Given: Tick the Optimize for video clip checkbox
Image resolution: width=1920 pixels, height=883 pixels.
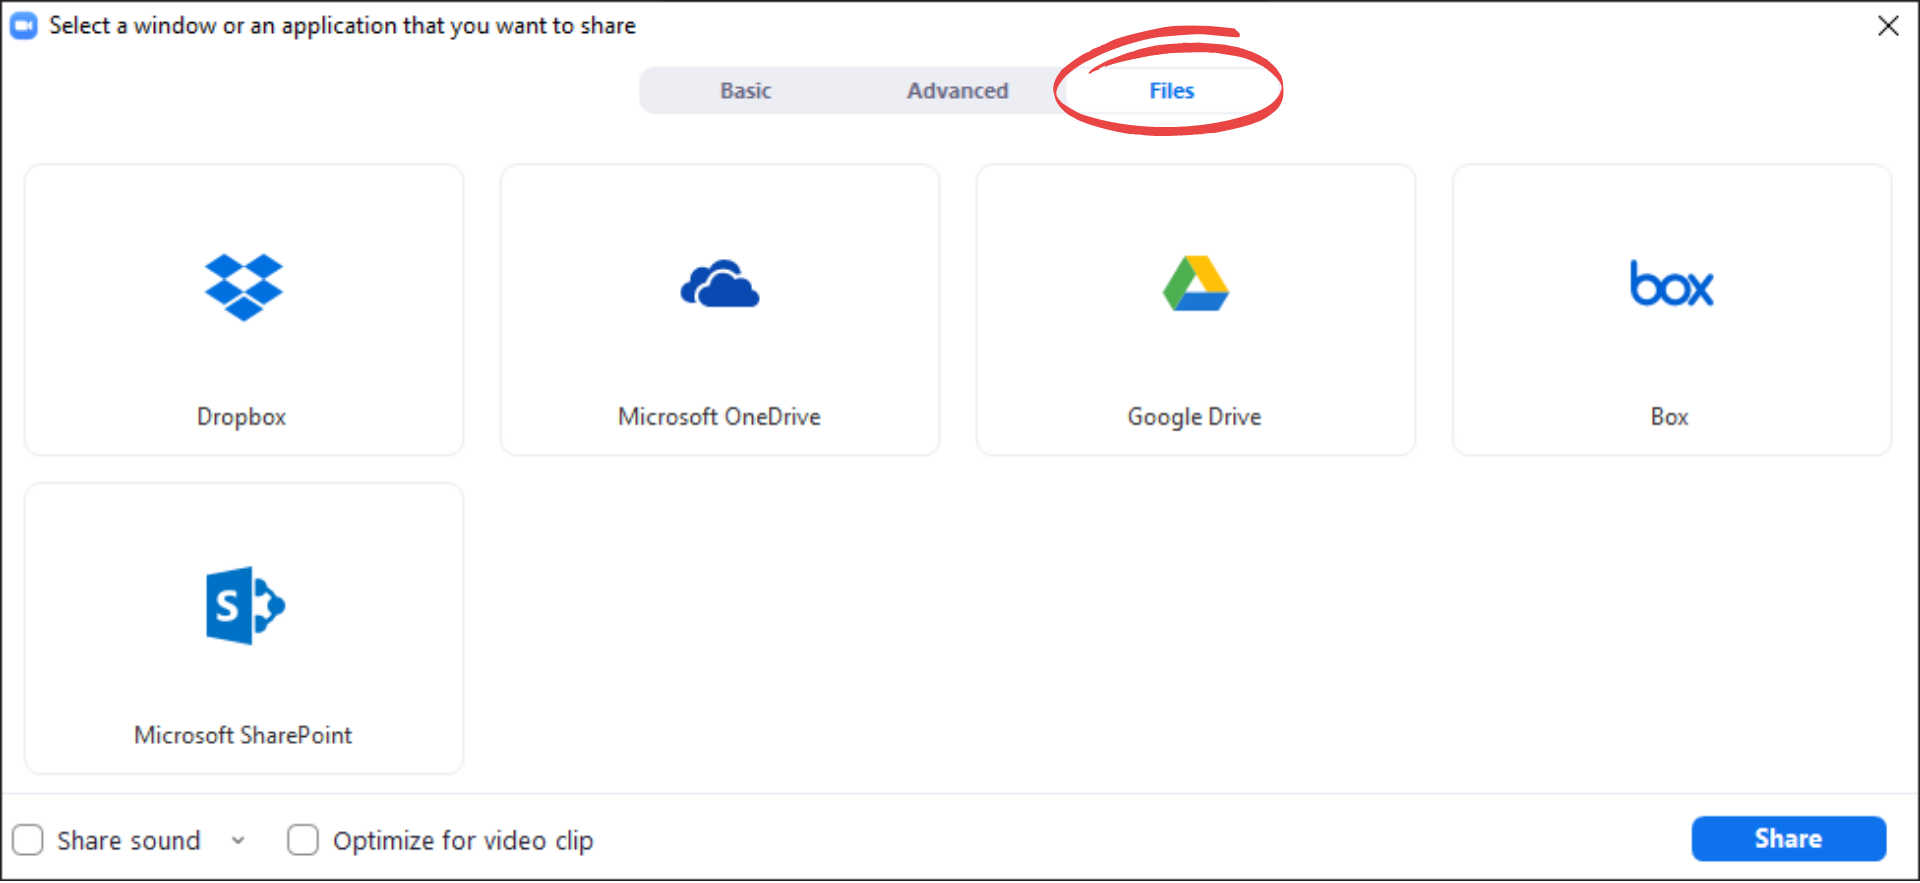Looking at the screenshot, I should click(303, 840).
